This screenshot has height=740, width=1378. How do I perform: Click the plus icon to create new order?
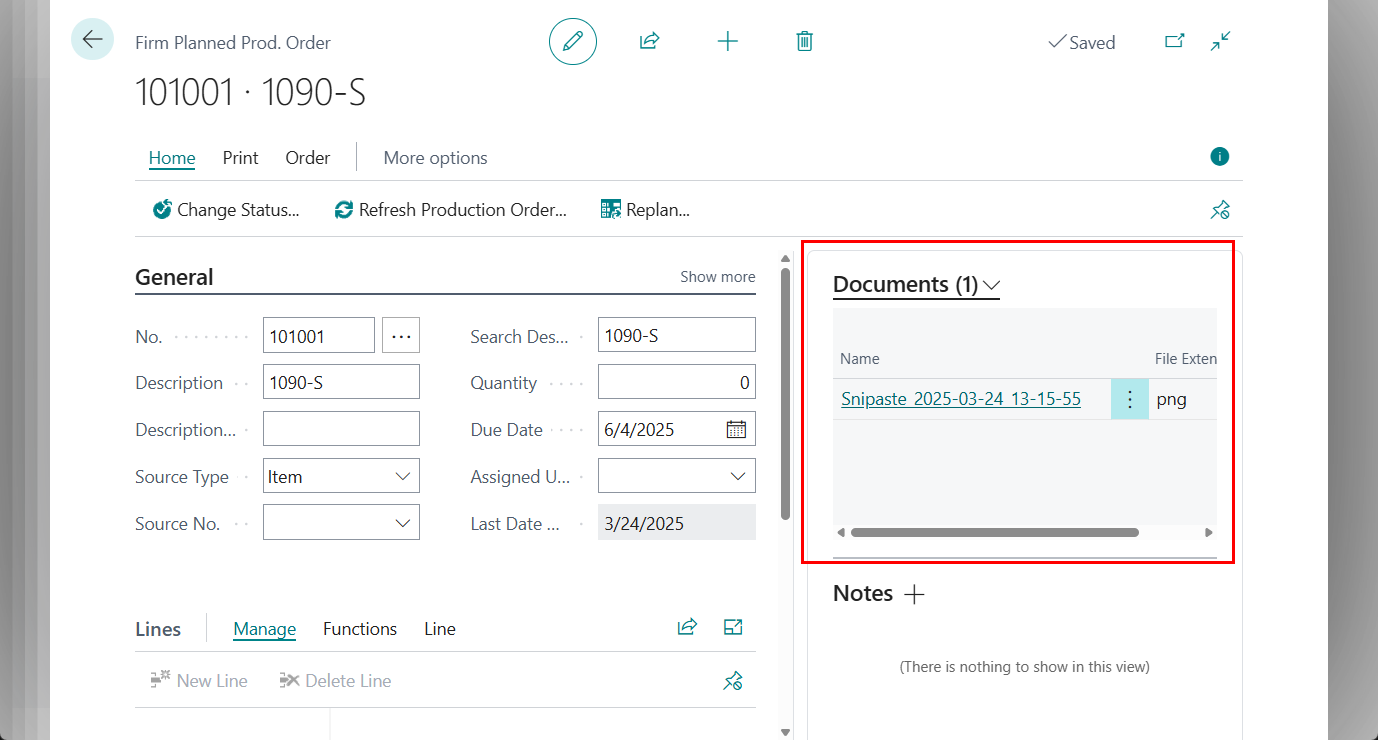tap(728, 41)
